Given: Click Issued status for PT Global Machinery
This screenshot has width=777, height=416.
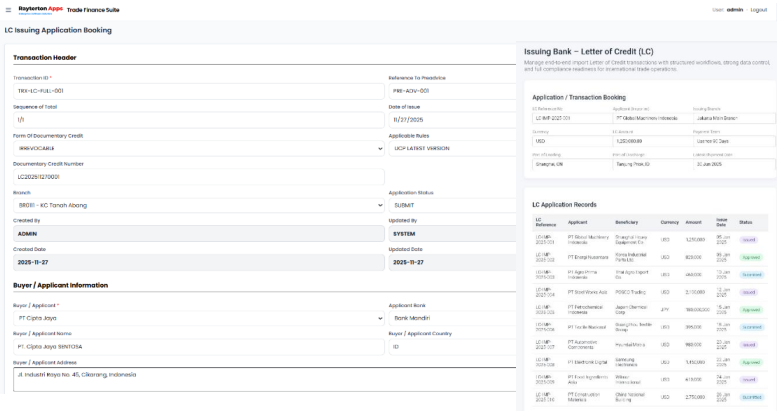Looking at the screenshot, I should pos(749,240).
